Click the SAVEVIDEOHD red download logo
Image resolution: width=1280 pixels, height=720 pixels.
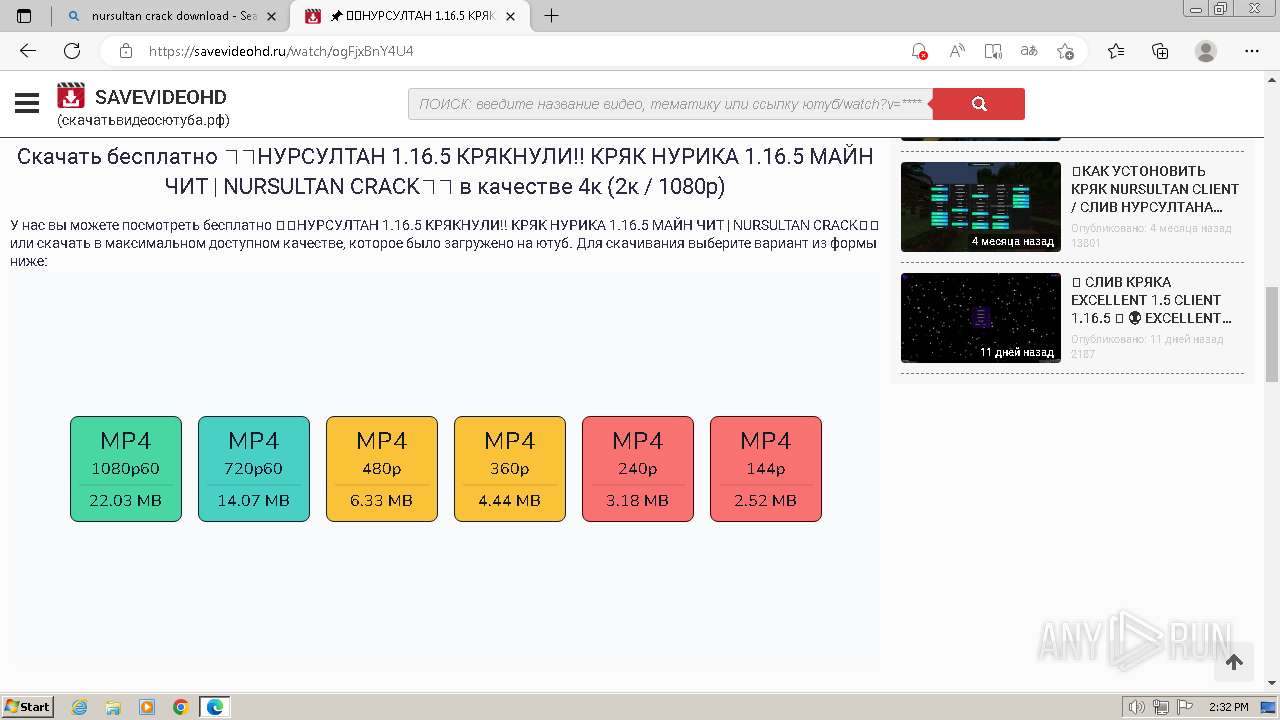[x=71, y=96]
